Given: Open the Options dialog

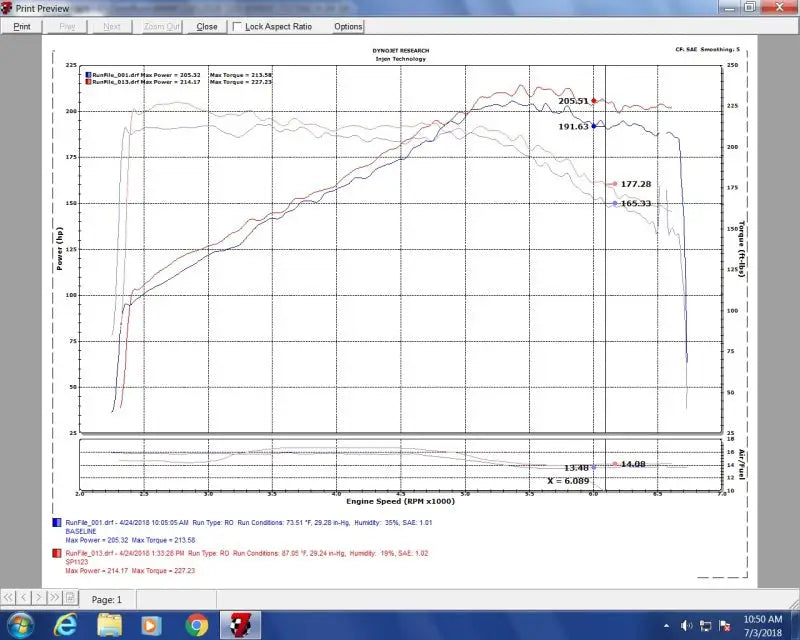Looking at the screenshot, I should click(347, 26).
